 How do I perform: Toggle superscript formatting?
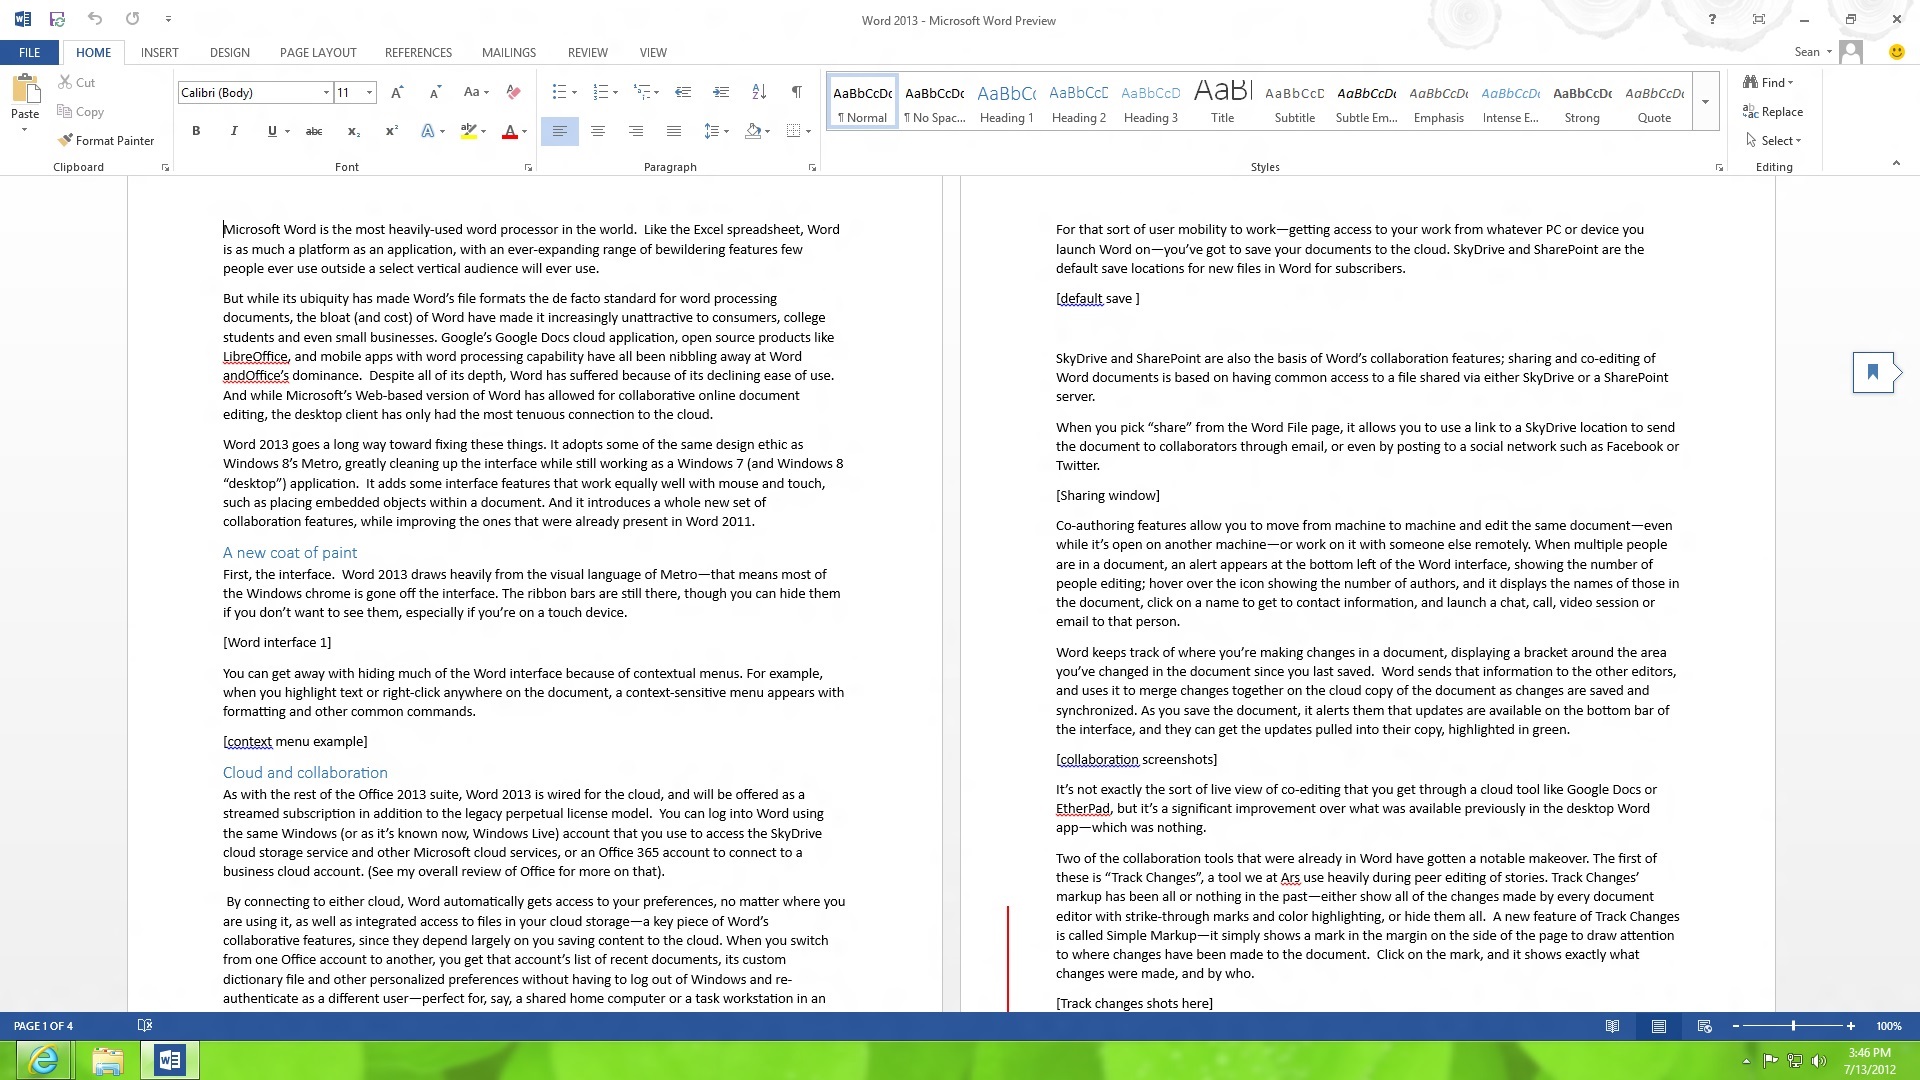coord(391,131)
